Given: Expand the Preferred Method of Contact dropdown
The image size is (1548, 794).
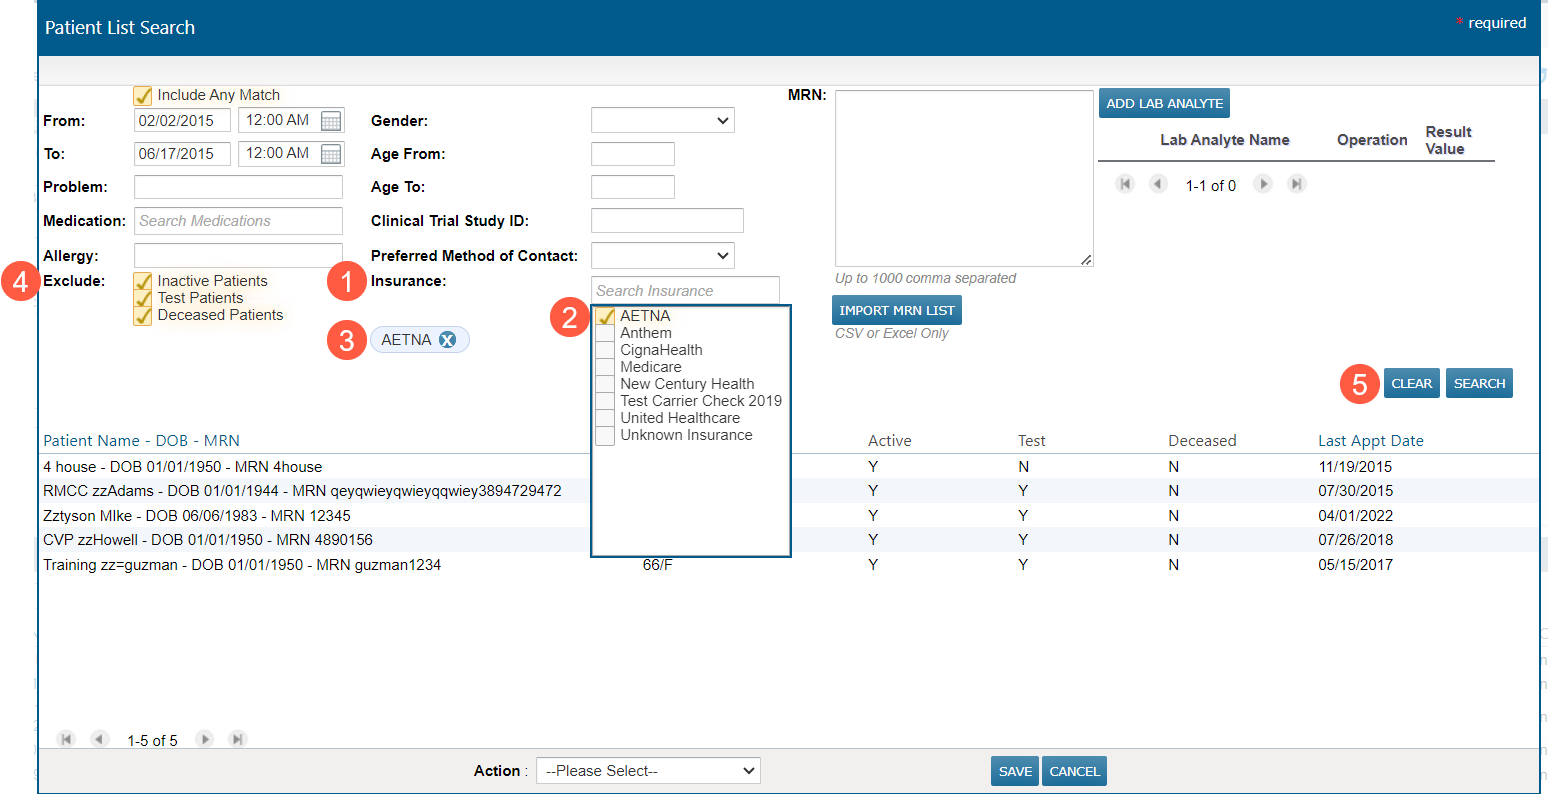Looking at the screenshot, I should click(662, 255).
